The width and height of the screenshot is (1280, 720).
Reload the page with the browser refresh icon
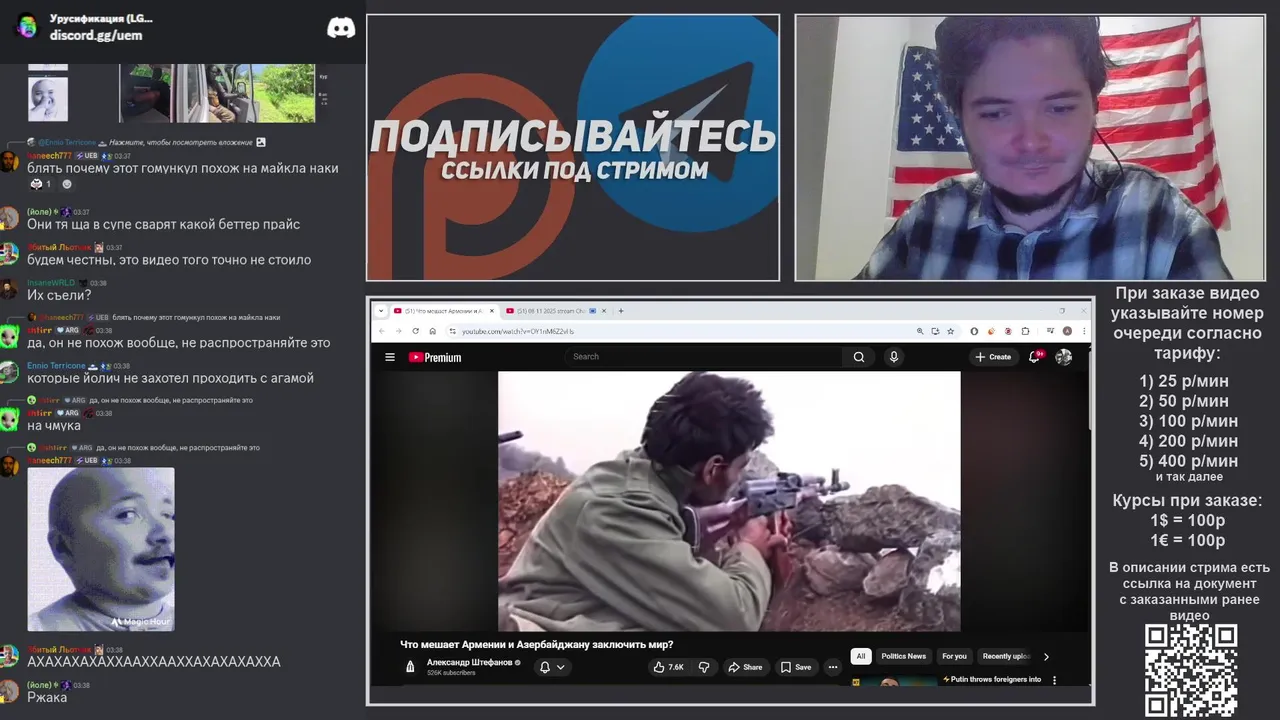(x=415, y=331)
